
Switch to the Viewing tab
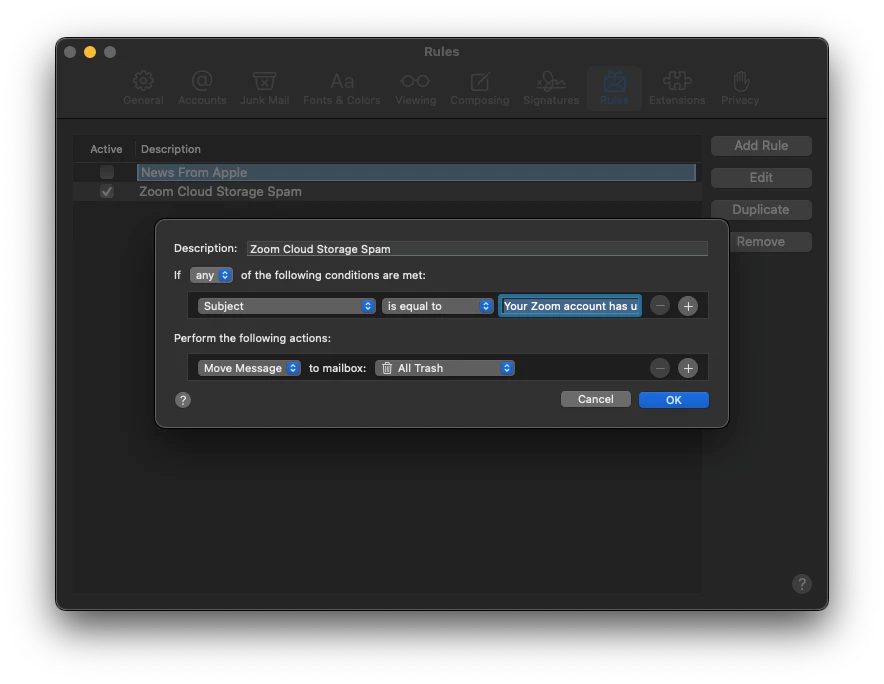tap(416, 88)
